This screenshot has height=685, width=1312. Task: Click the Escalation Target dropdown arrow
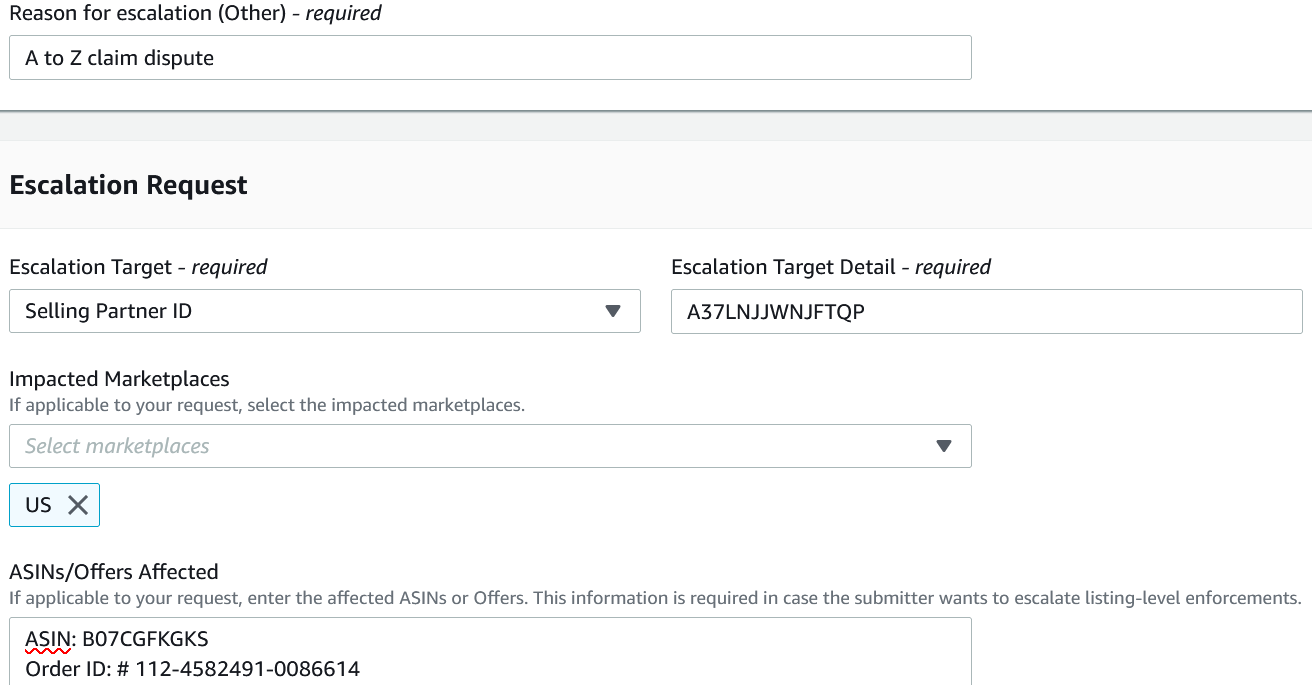(613, 311)
